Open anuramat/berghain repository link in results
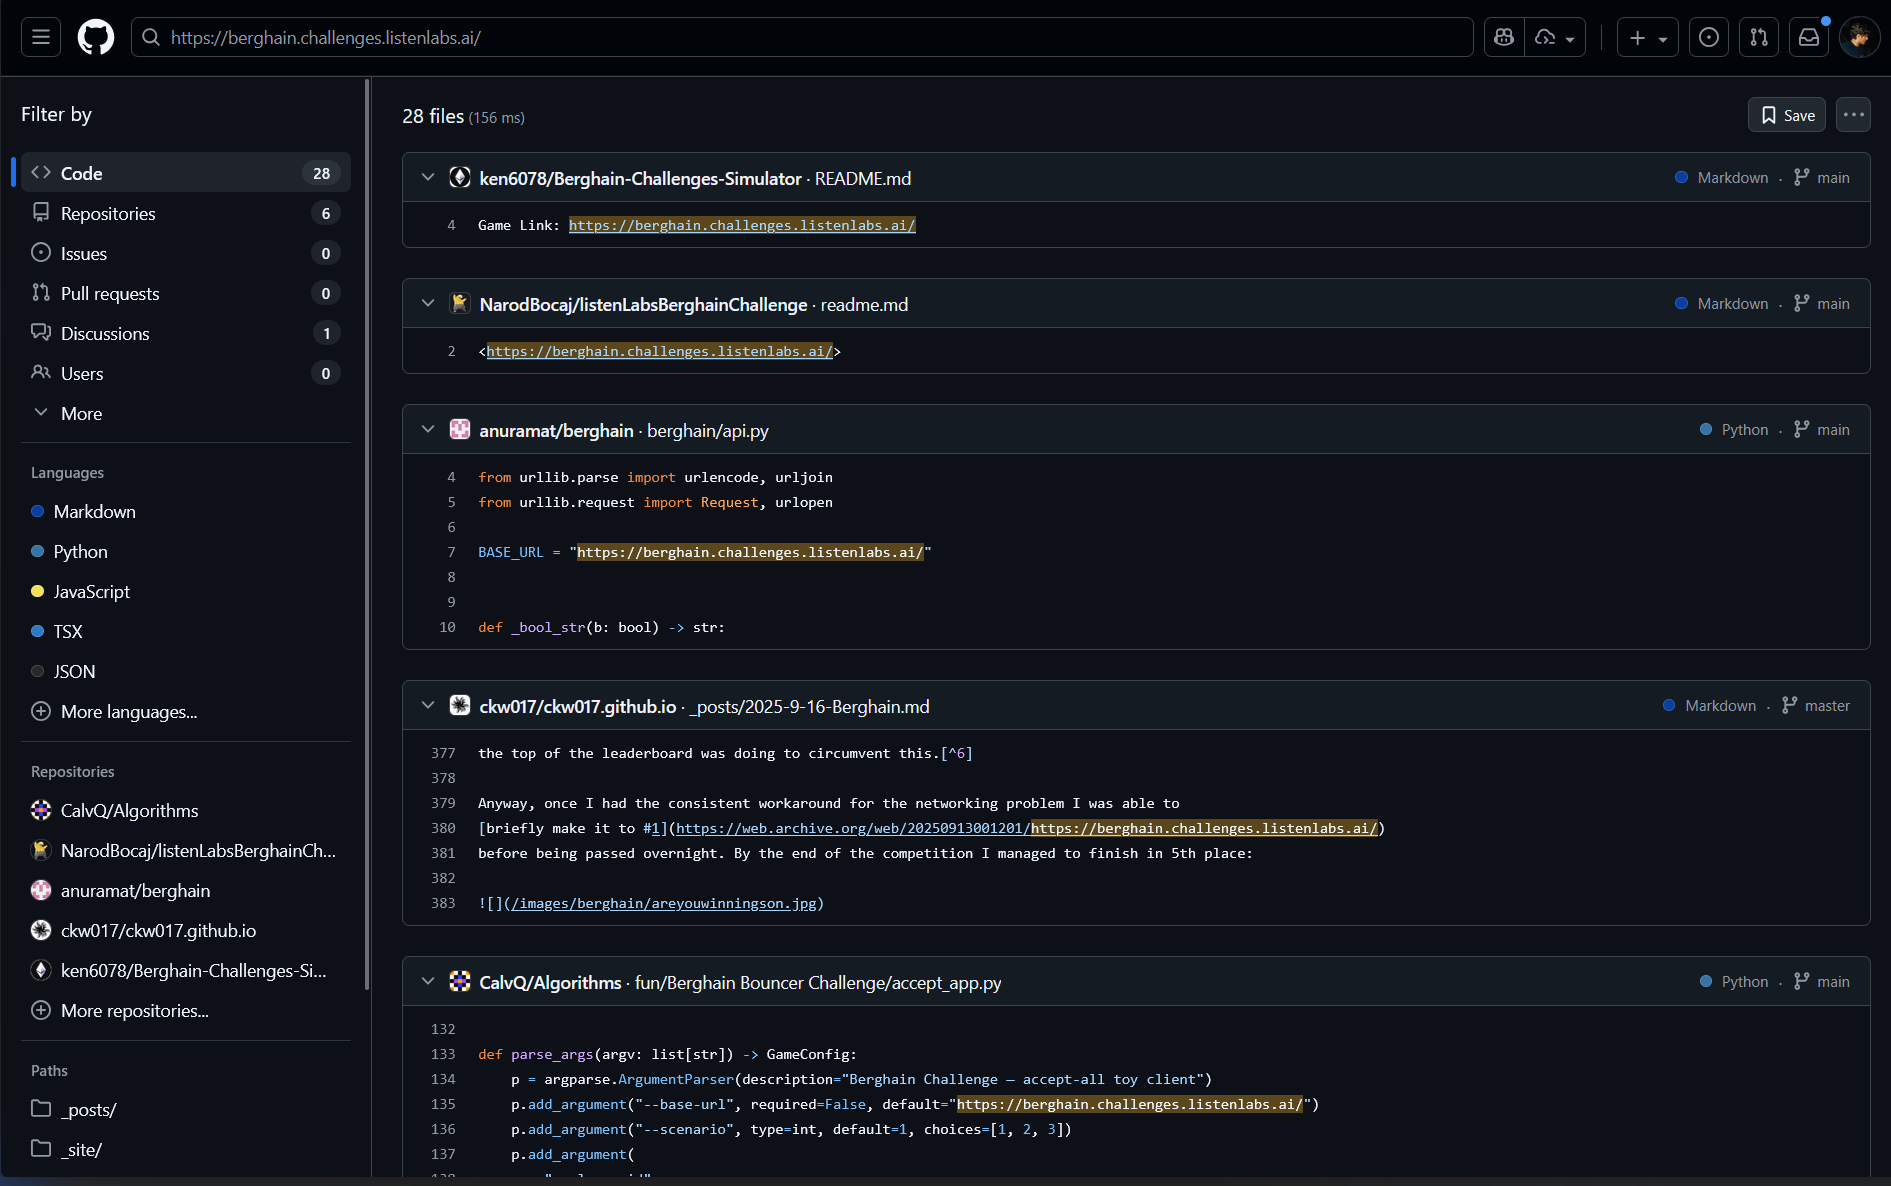 pyautogui.click(x=556, y=430)
